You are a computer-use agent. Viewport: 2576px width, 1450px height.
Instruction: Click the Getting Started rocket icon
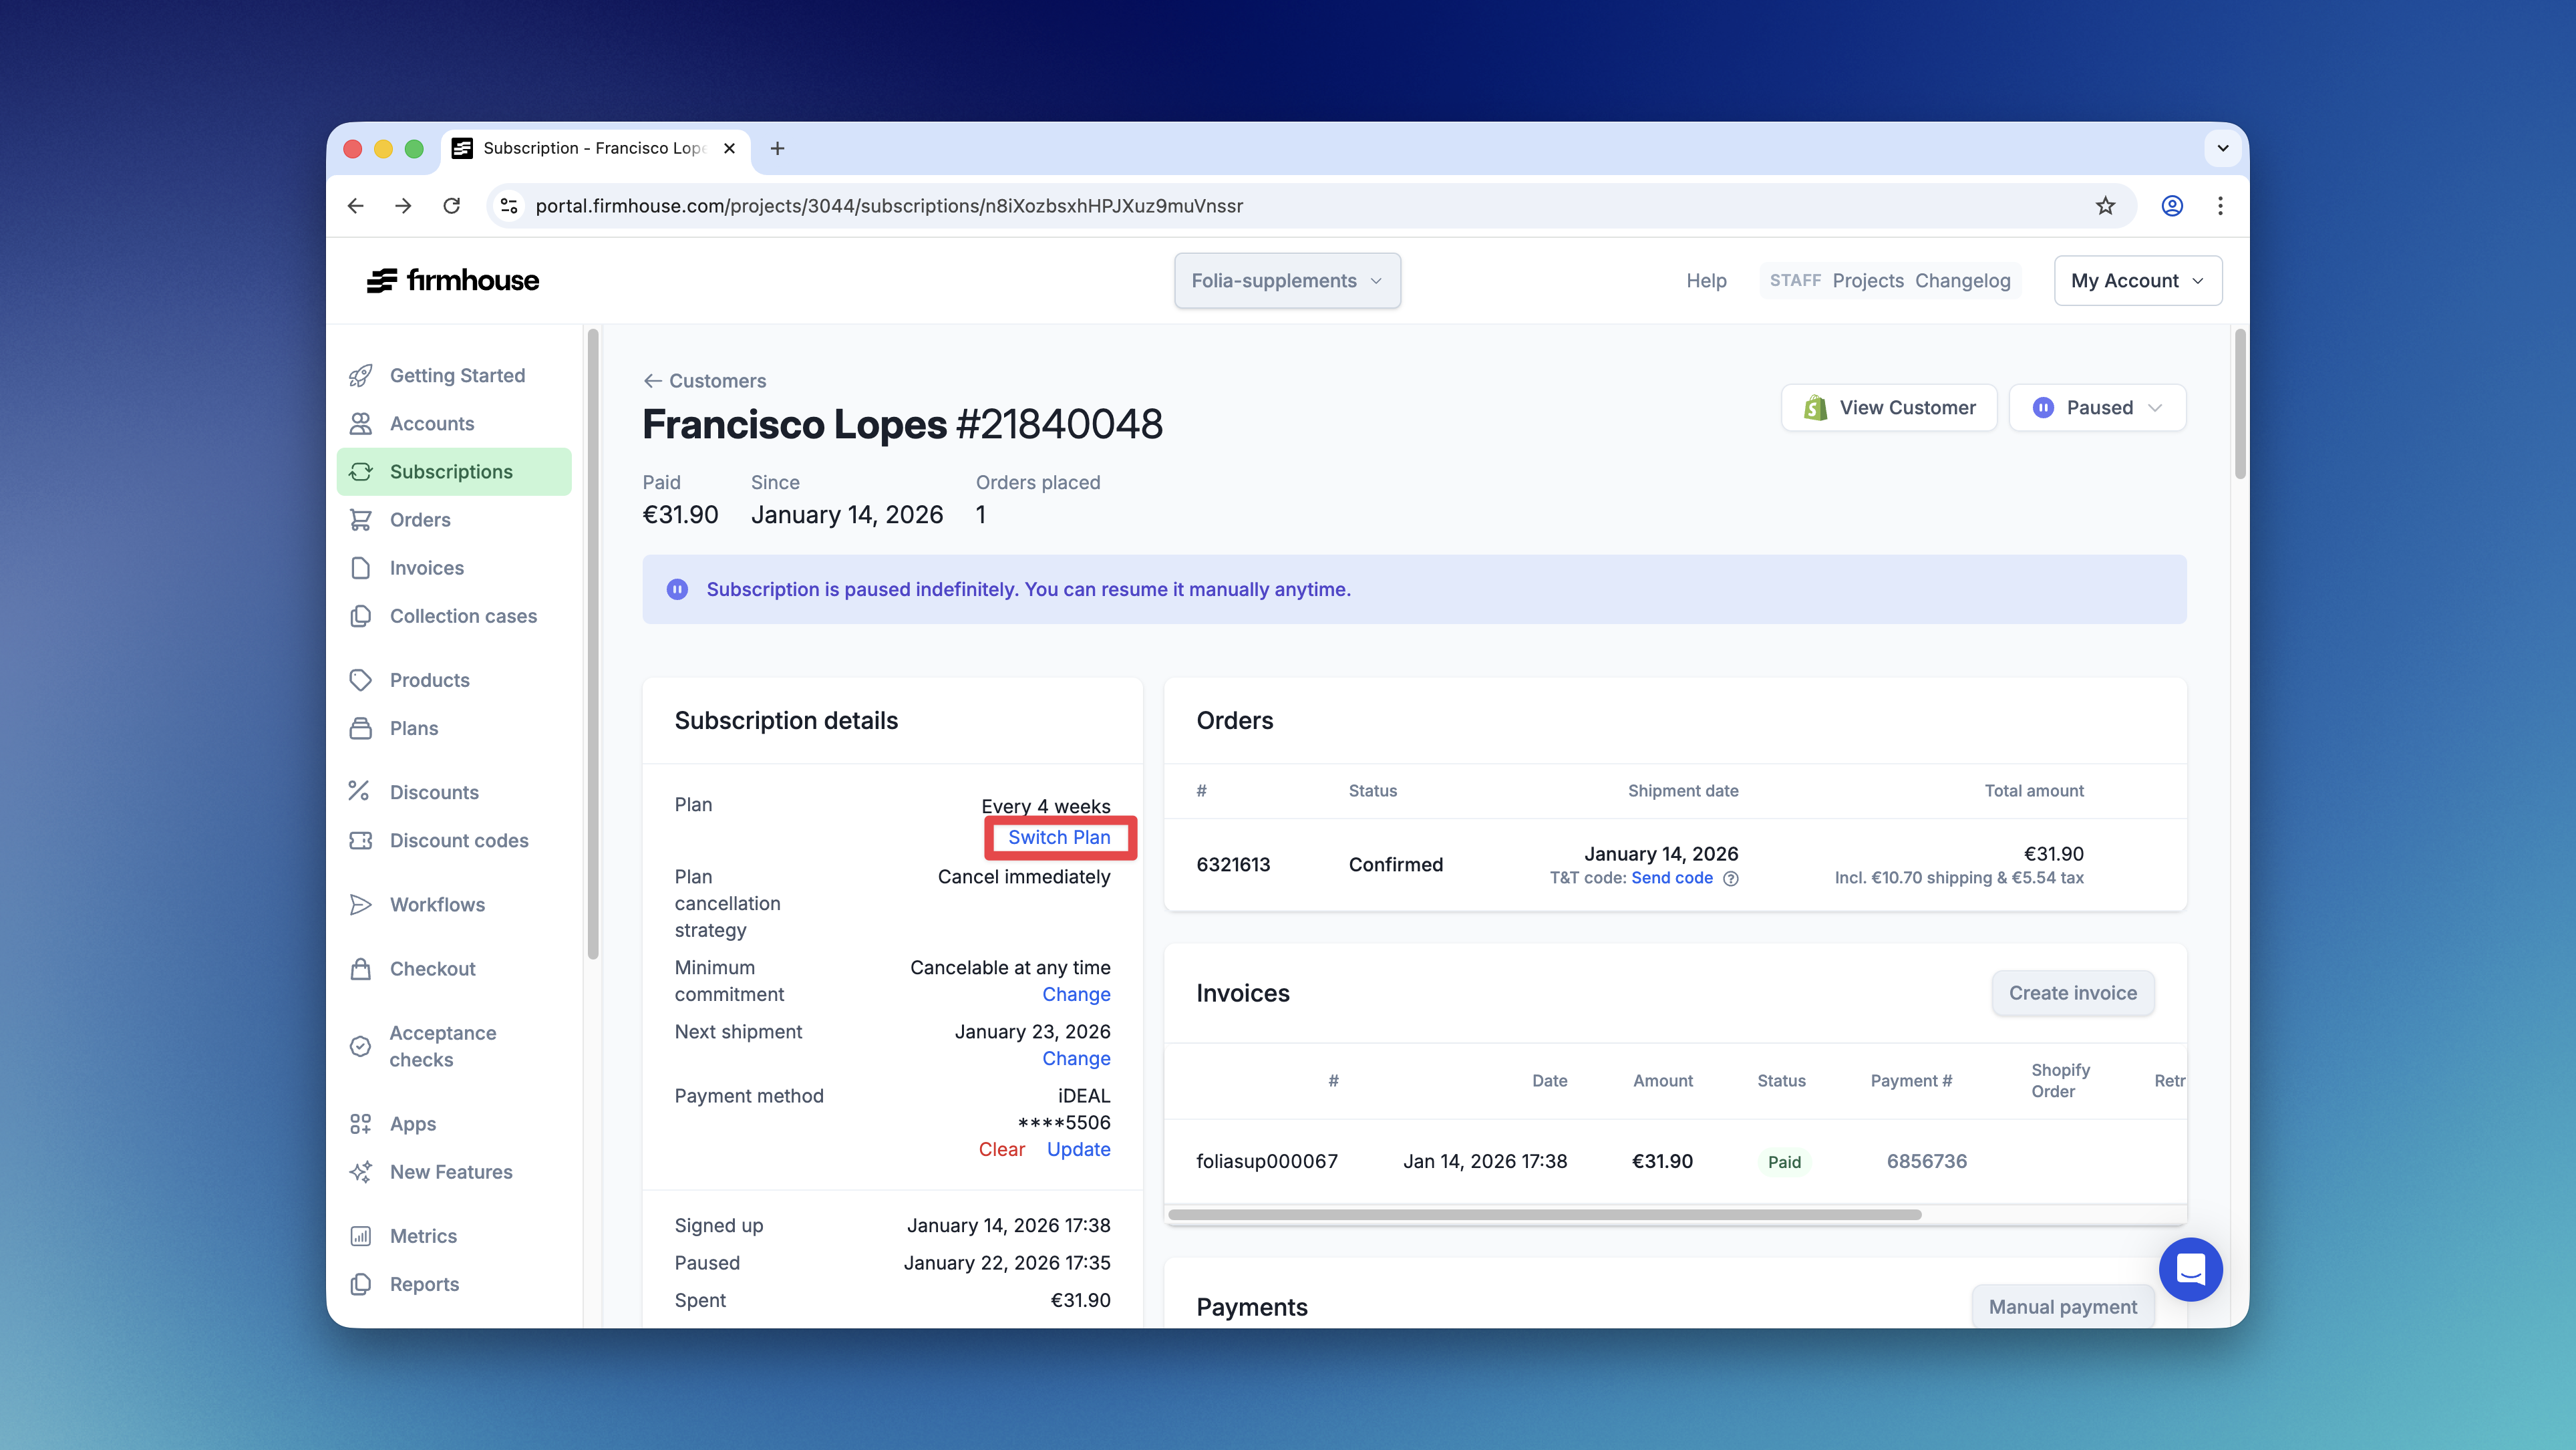point(361,375)
